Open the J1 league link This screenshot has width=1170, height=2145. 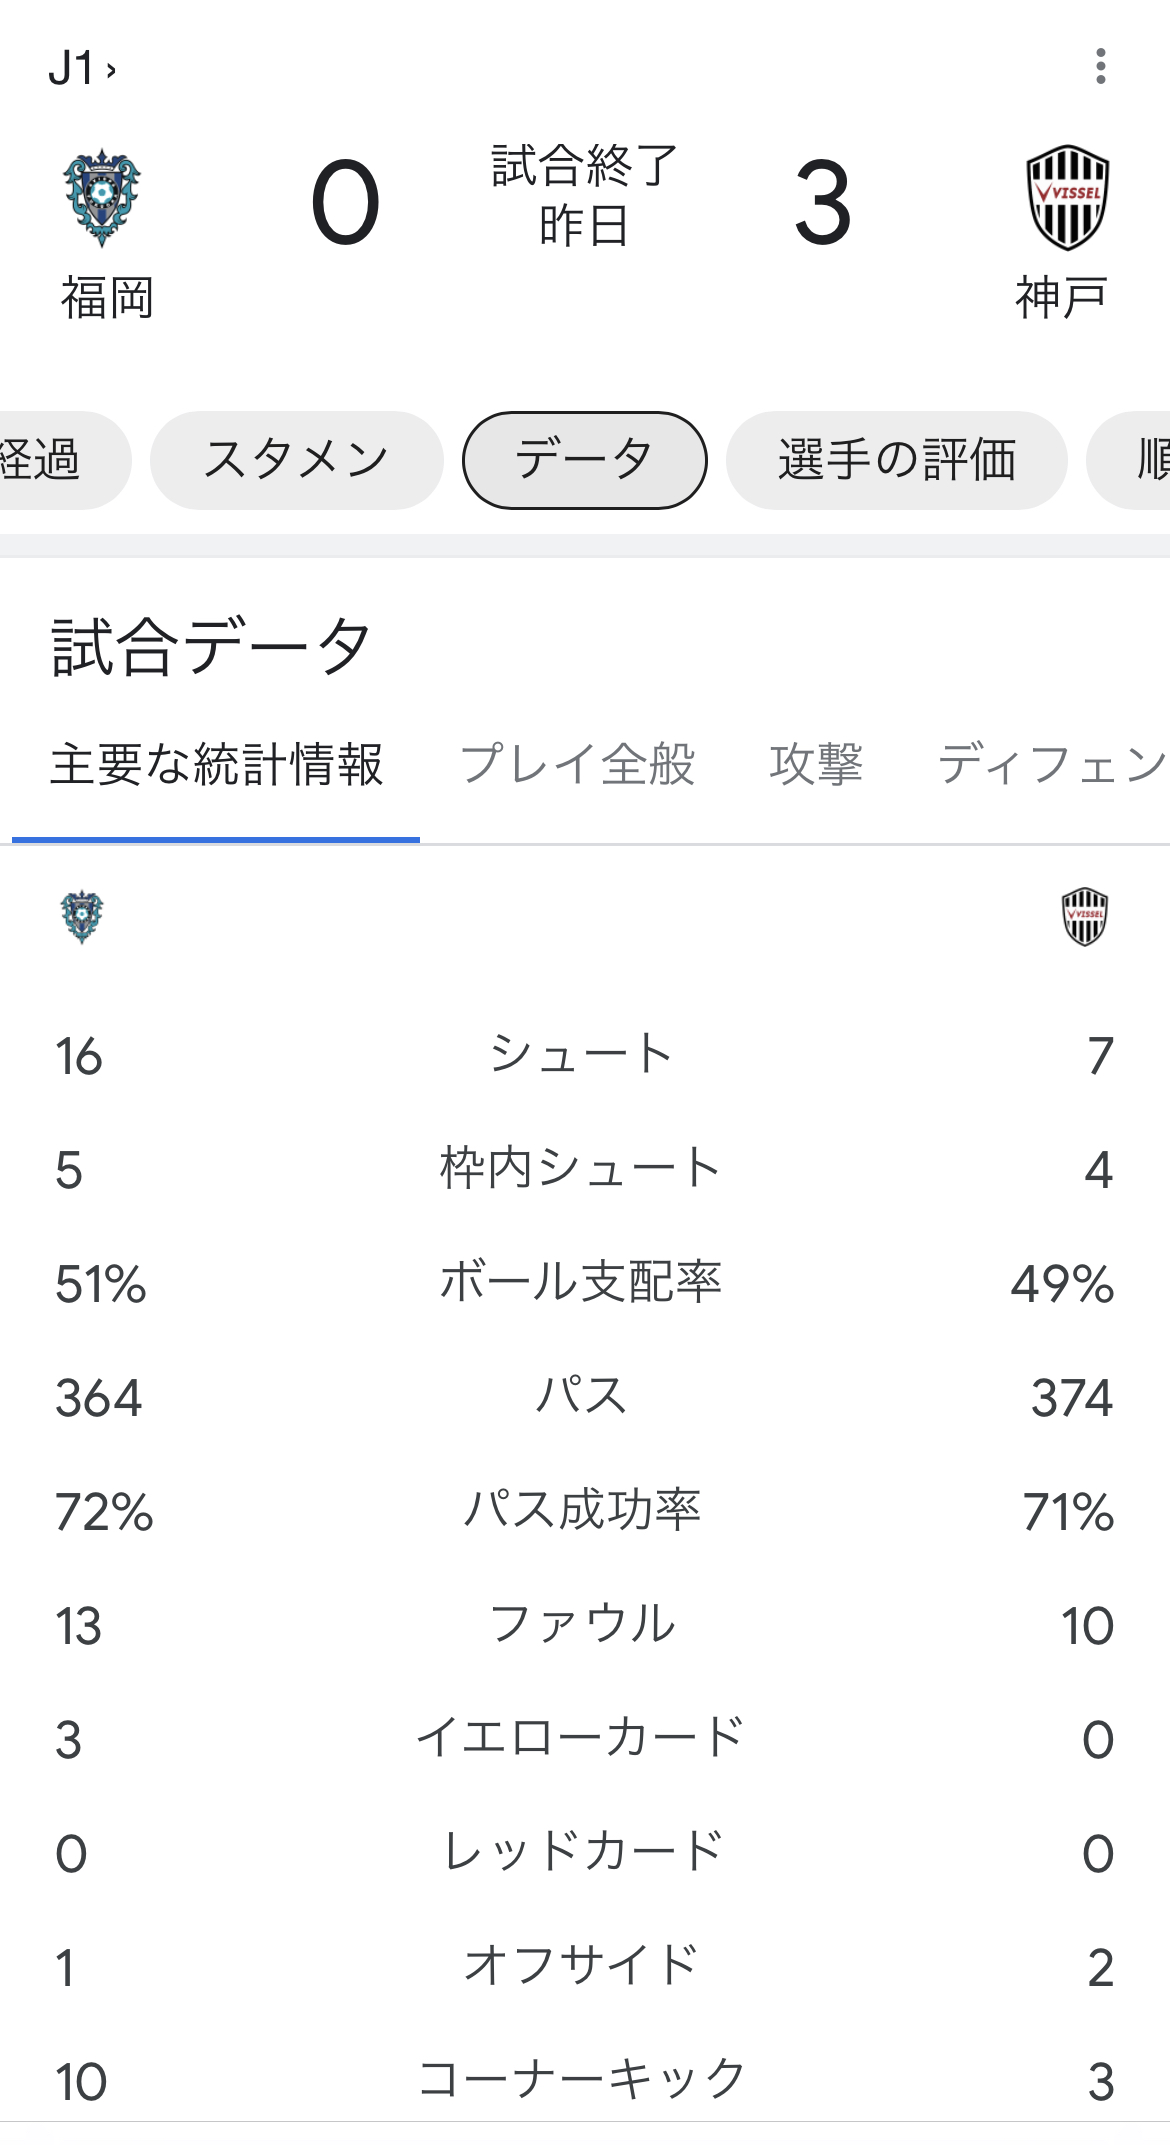click(82, 69)
